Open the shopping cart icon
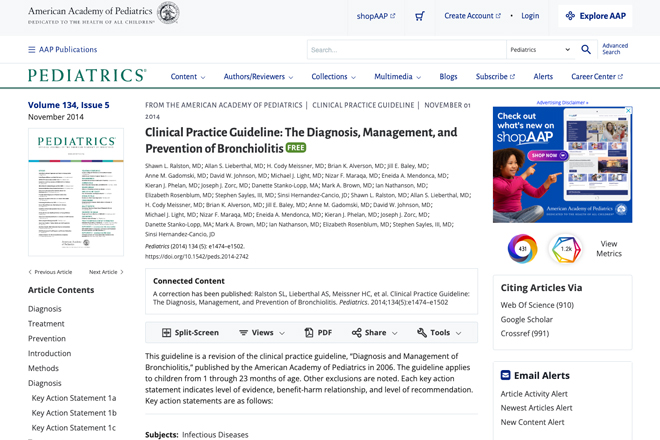 point(419,16)
